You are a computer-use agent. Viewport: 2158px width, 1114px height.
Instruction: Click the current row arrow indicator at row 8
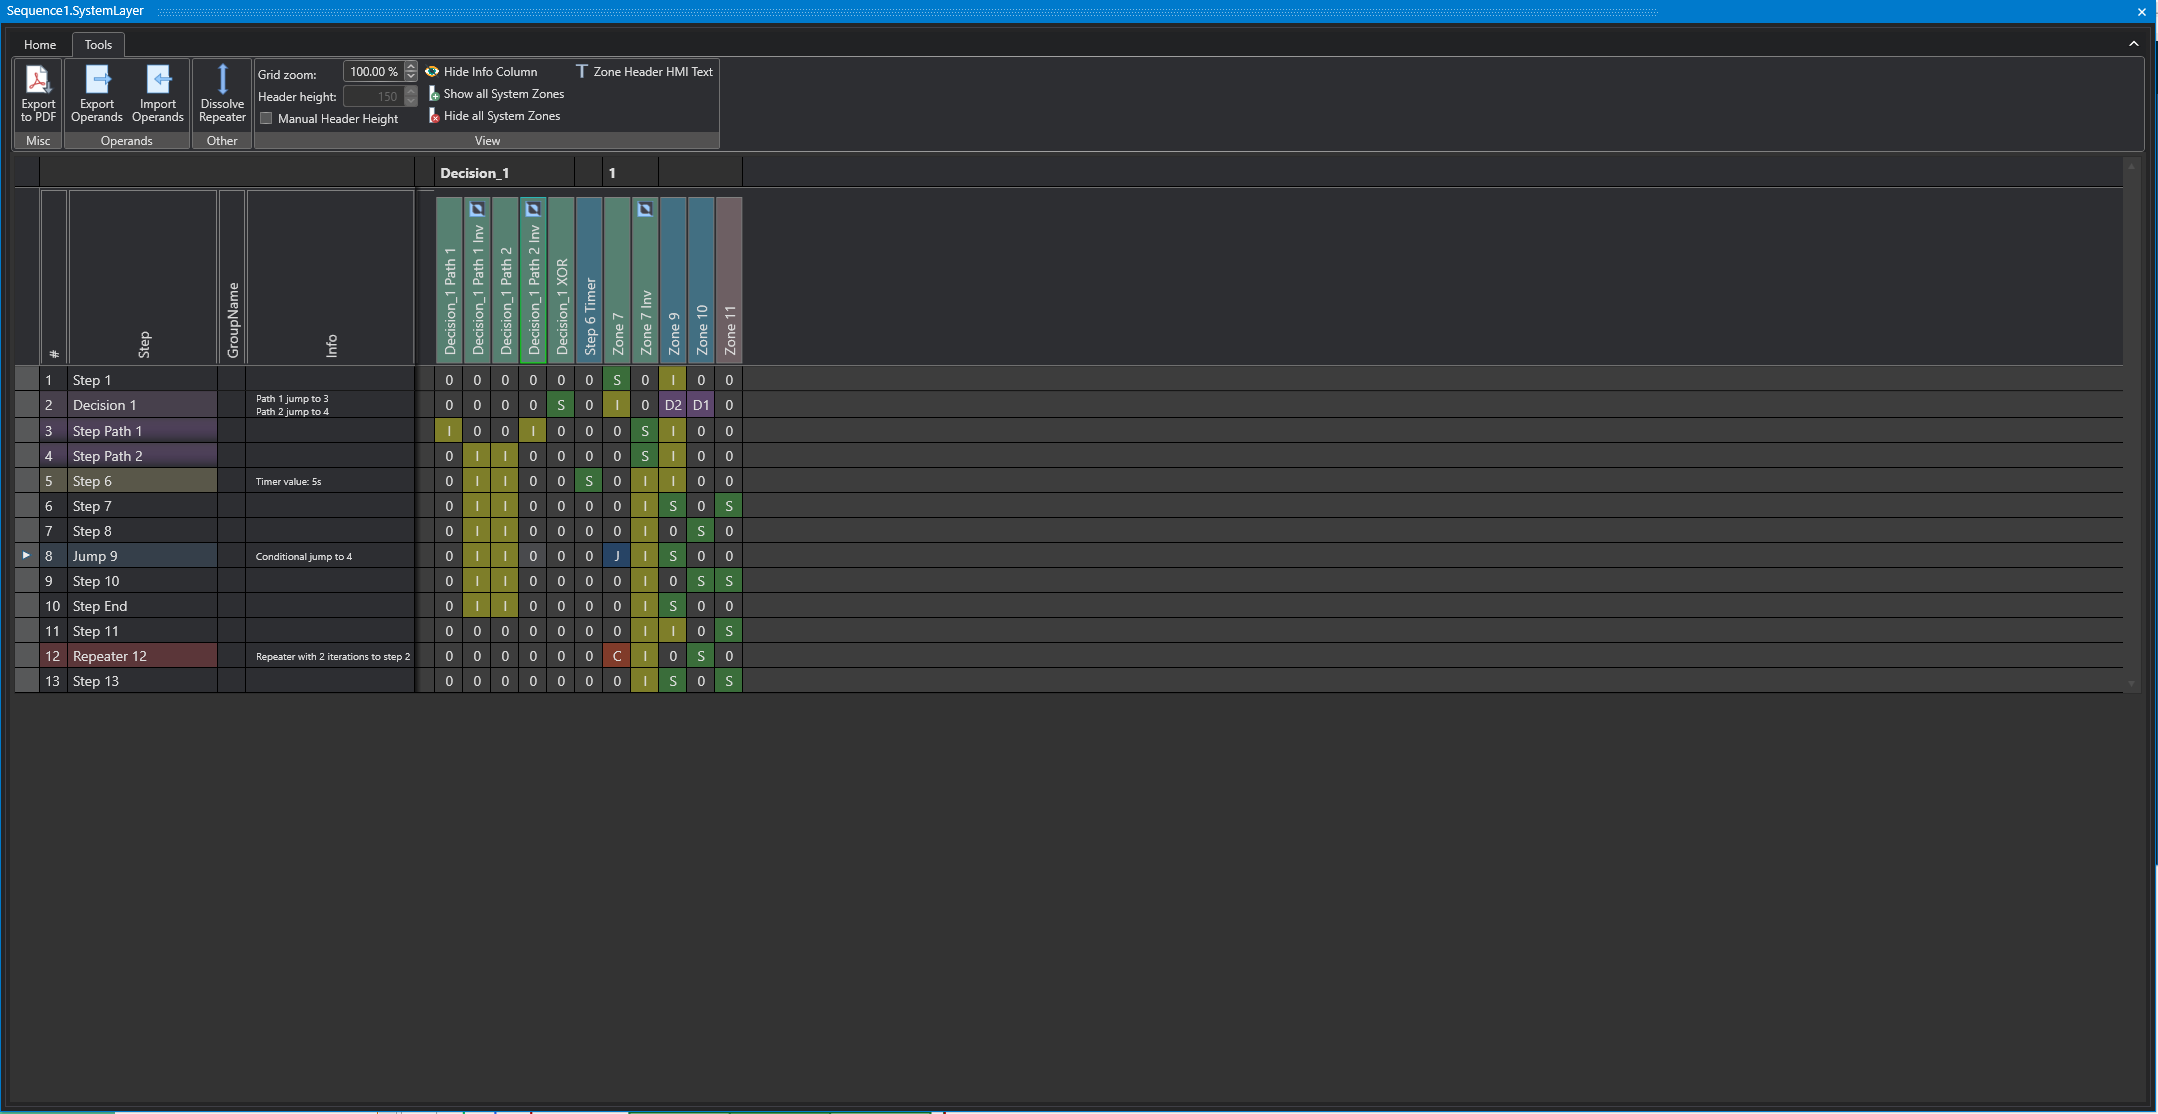coord(26,555)
